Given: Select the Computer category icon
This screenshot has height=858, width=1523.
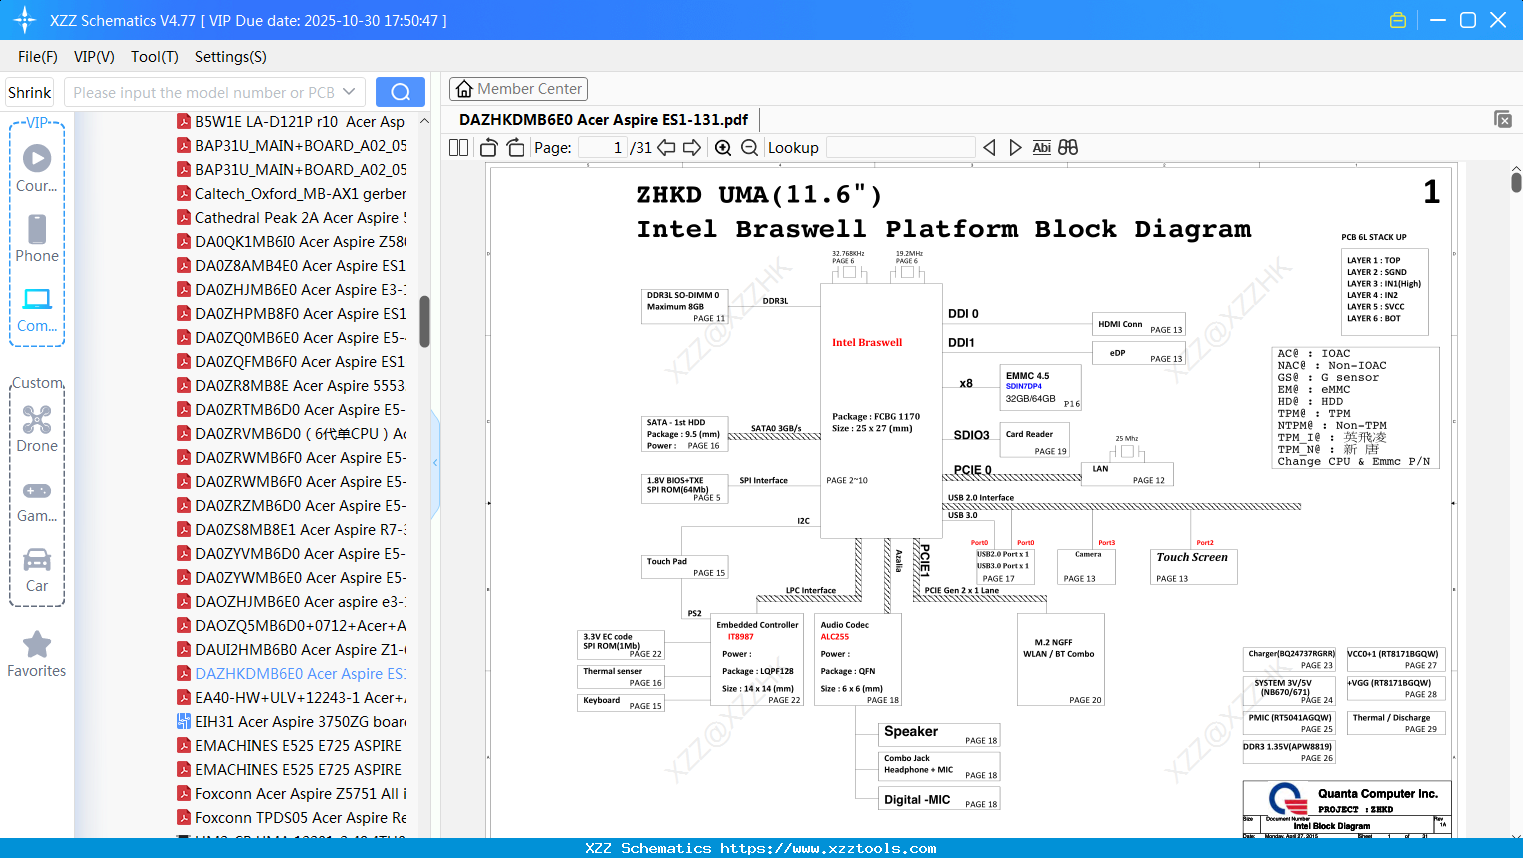Looking at the screenshot, I should point(37,309).
